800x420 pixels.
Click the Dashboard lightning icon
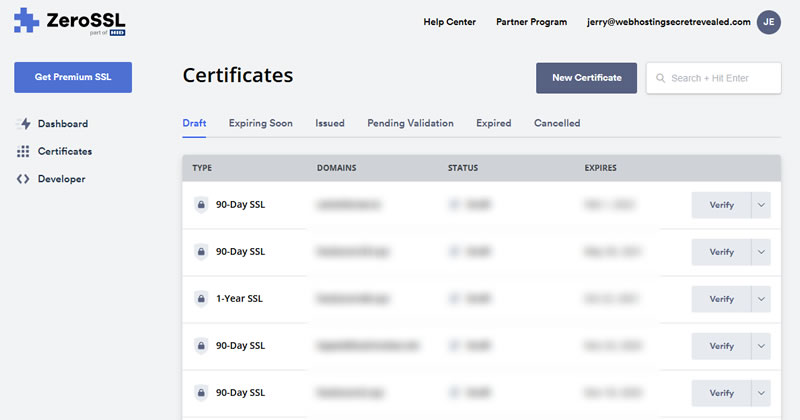click(x=23, y=123)
